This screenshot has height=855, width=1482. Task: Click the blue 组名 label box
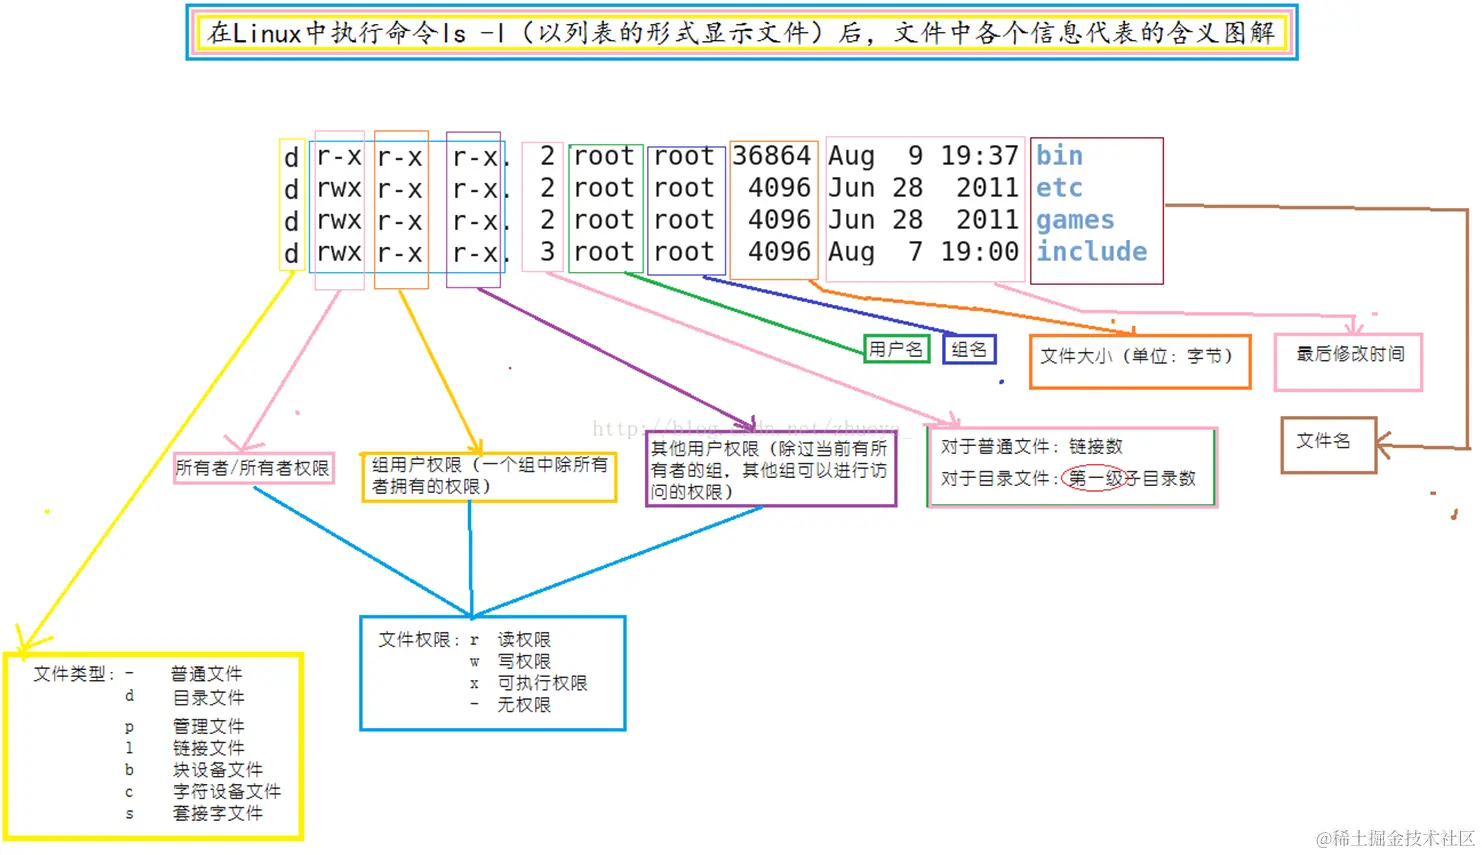tap(967, 349)
